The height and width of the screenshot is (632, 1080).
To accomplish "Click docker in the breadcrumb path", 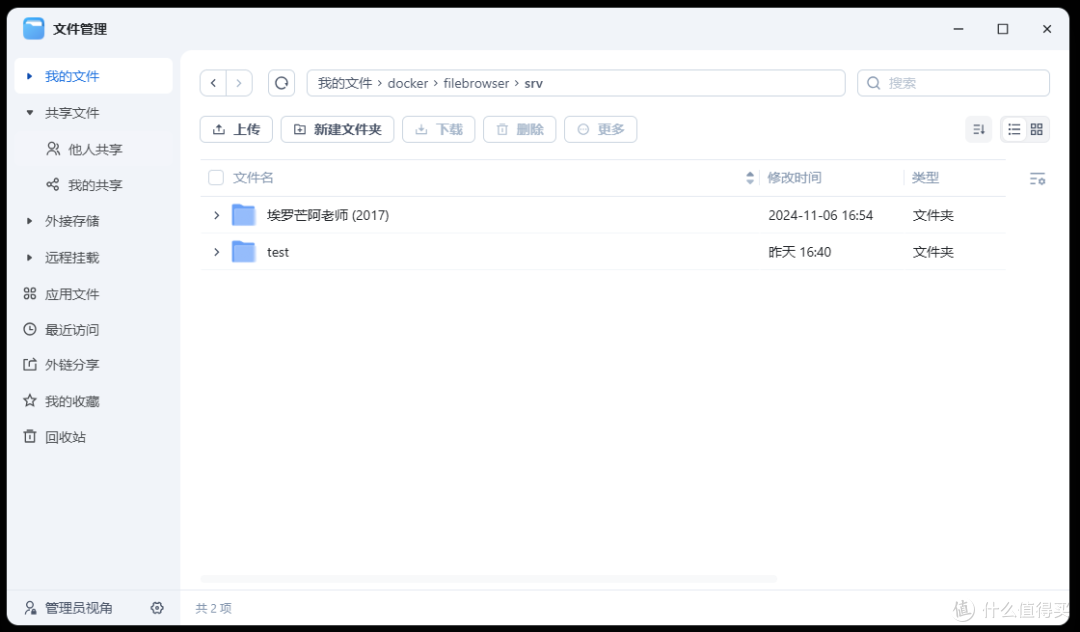I will [408, 83].
